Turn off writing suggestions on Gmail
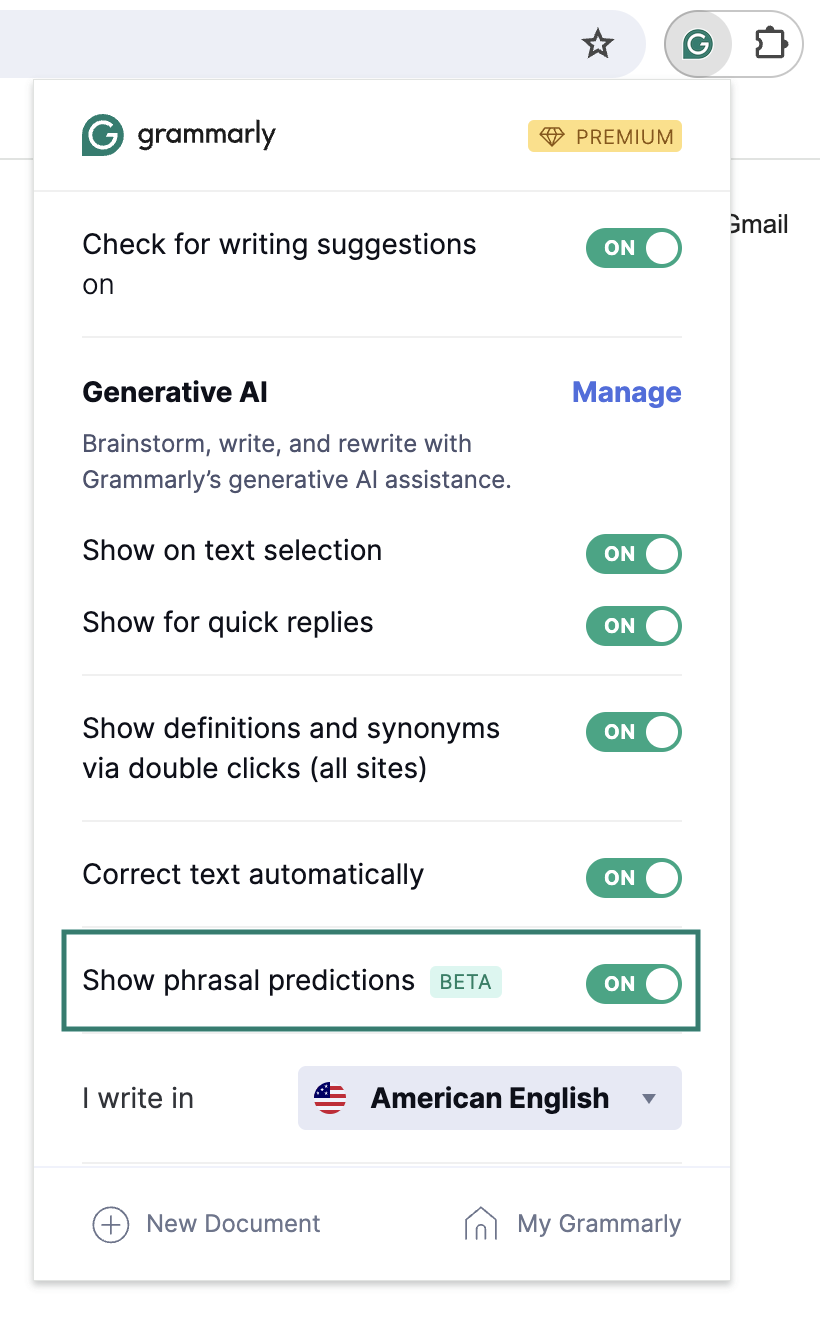This screenshot has width=820, height=1326. coord(633,248)
